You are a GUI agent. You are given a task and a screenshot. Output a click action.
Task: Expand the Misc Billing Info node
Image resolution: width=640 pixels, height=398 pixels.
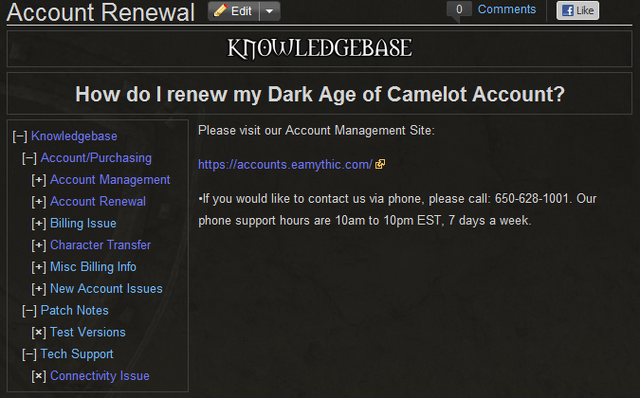(39, 267)
